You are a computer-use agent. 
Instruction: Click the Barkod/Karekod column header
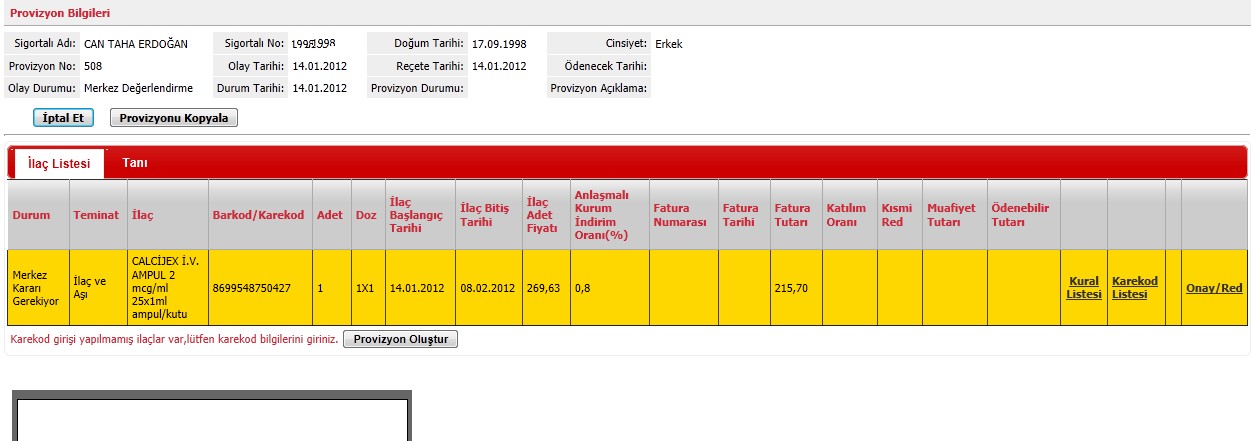pyautogui.click(x=258, y=215)
